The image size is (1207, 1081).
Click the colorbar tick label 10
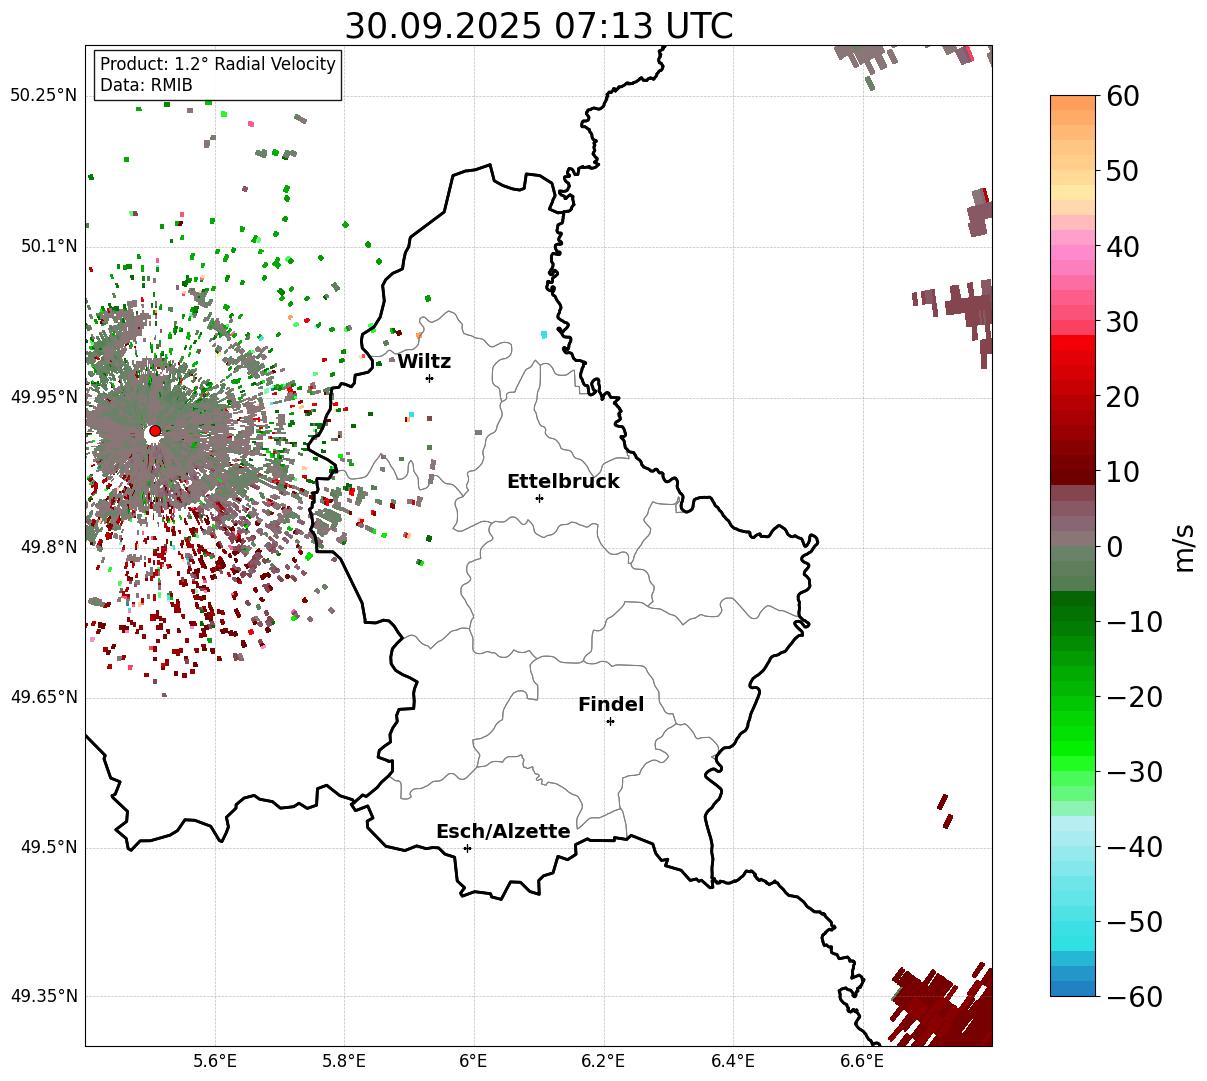point(1124,471)
